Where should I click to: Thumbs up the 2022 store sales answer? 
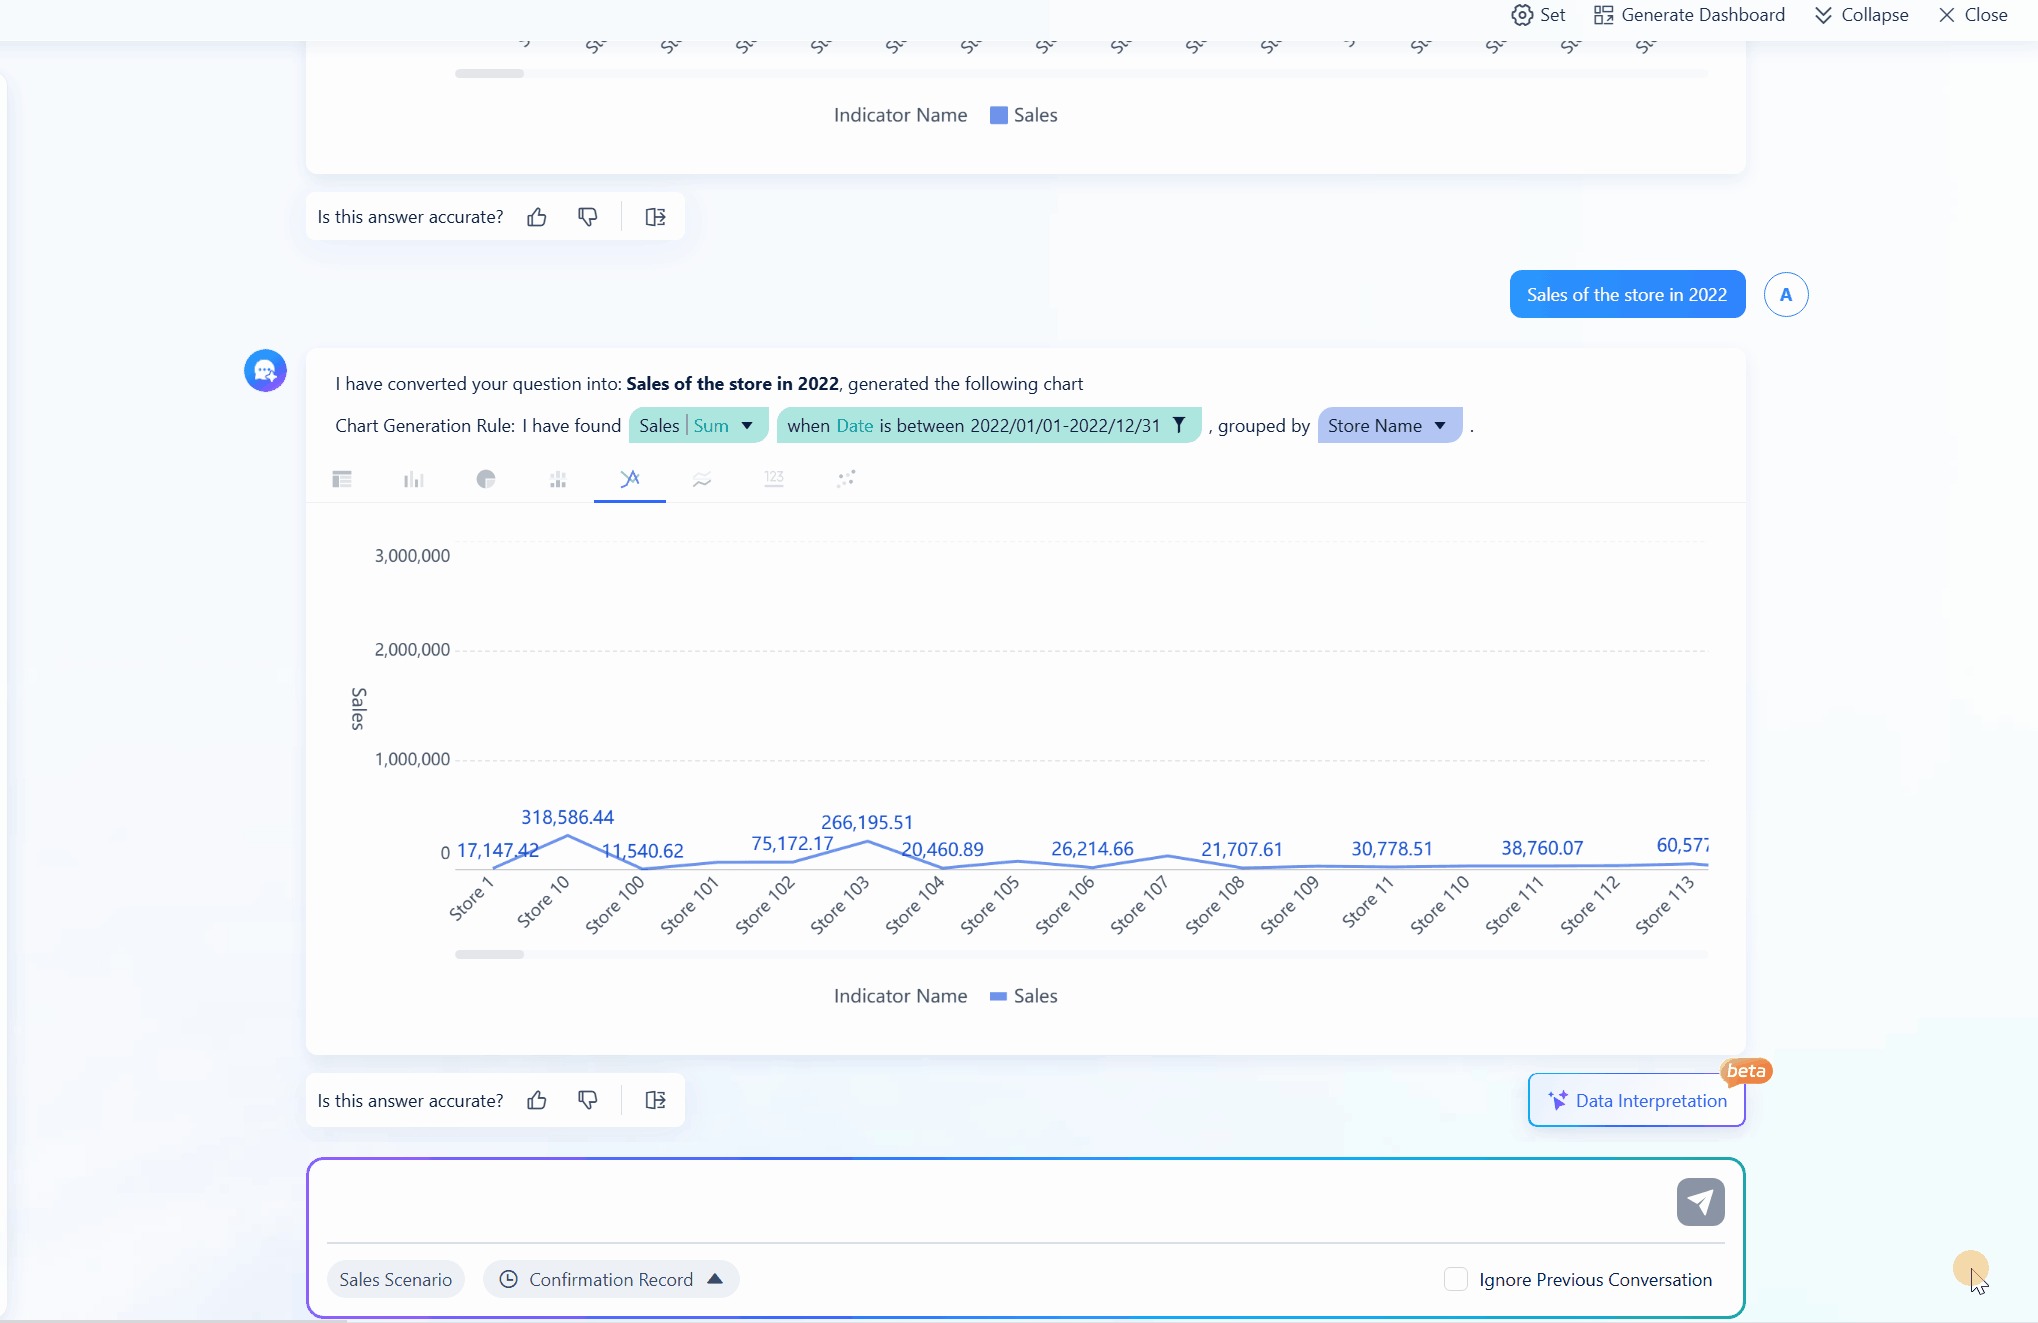click(x=537, y=1100)
